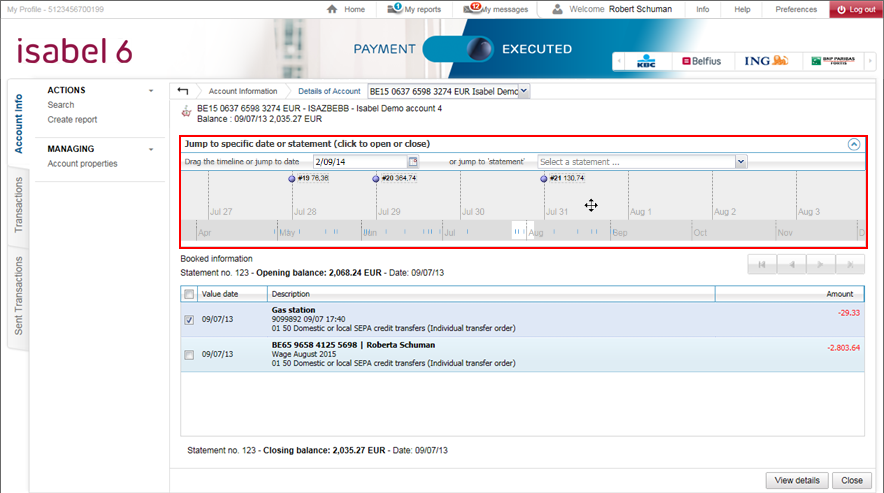Collapse the ACTIONS section arrow
The height and width of the screenshot is (493, 884).
[151, 91]
